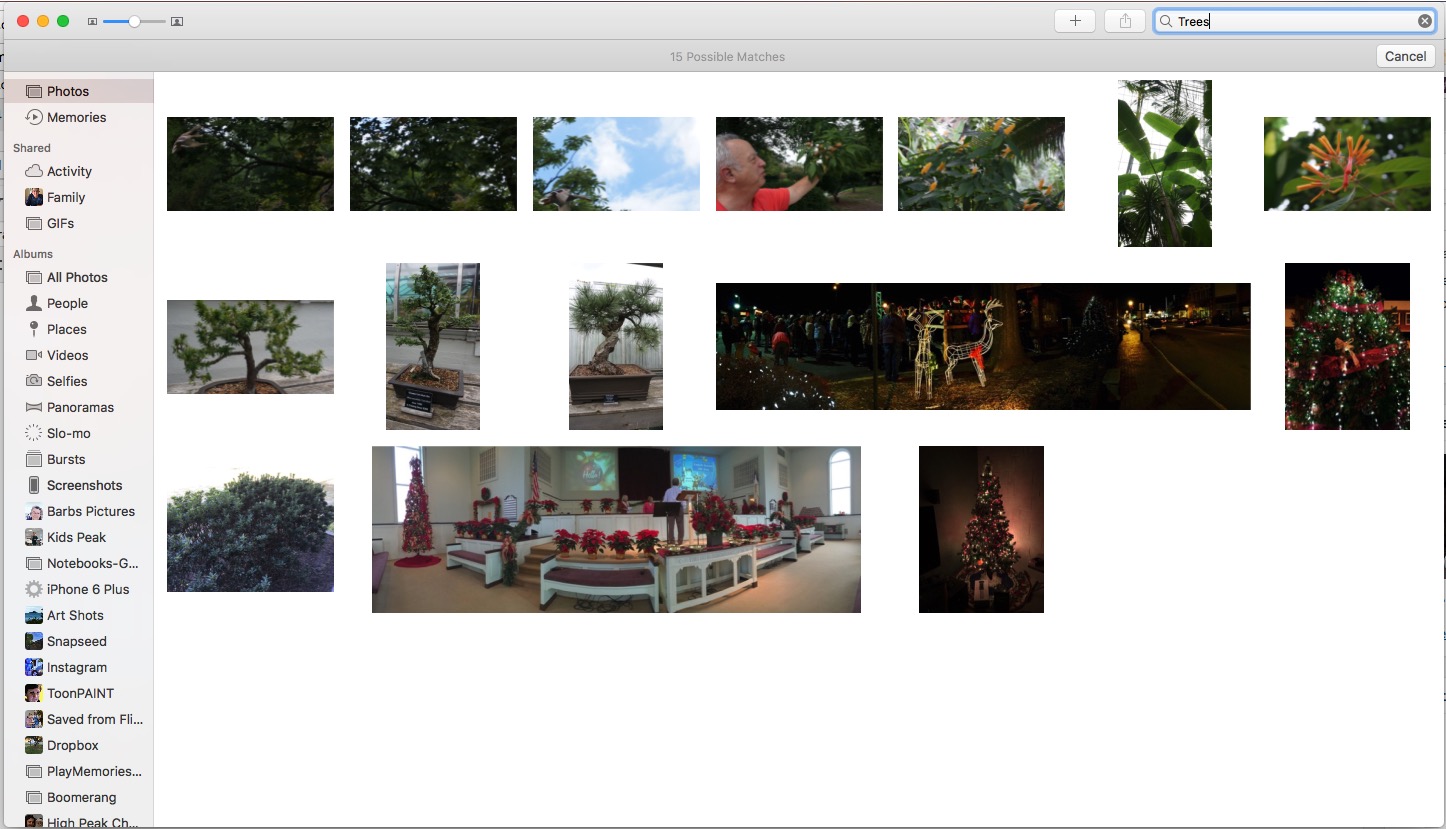Click the share icon in toolbar

(x=1125, y=21)
